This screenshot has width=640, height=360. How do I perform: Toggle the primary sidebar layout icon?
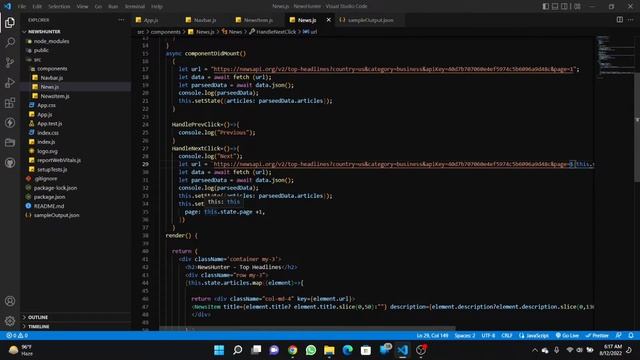tap(546, 6)
